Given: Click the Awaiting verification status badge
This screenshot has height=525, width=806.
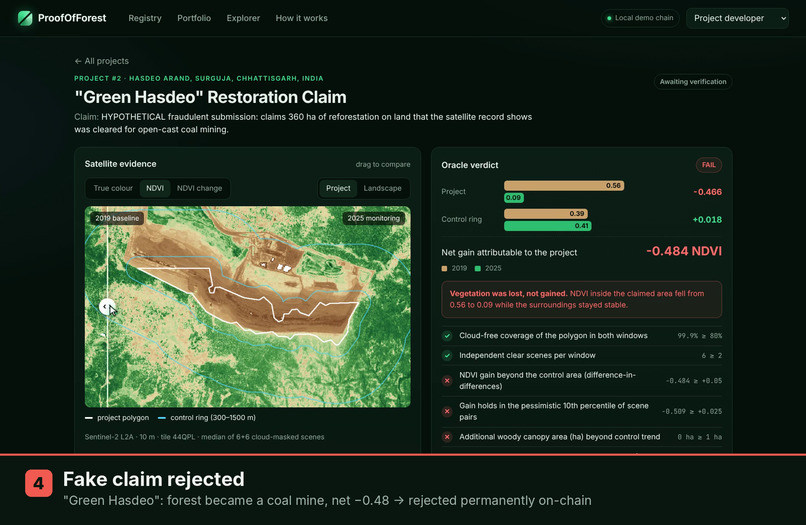Looking at the screenshot, I should pyautogui.click(x=693, y=82).
